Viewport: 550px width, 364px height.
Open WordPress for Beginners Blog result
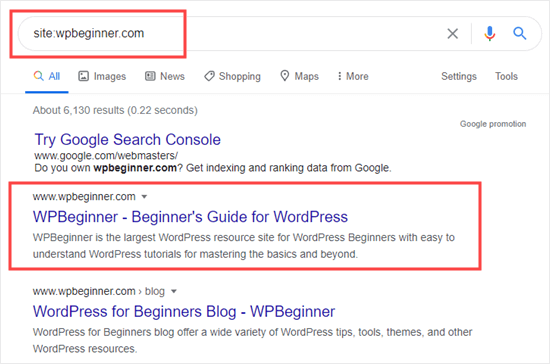tap(184, 311)
